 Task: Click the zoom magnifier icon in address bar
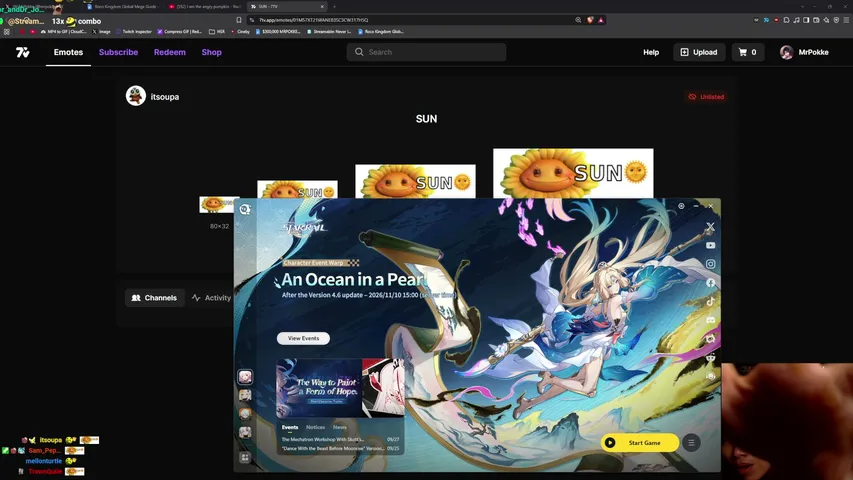tap(578, 20)
